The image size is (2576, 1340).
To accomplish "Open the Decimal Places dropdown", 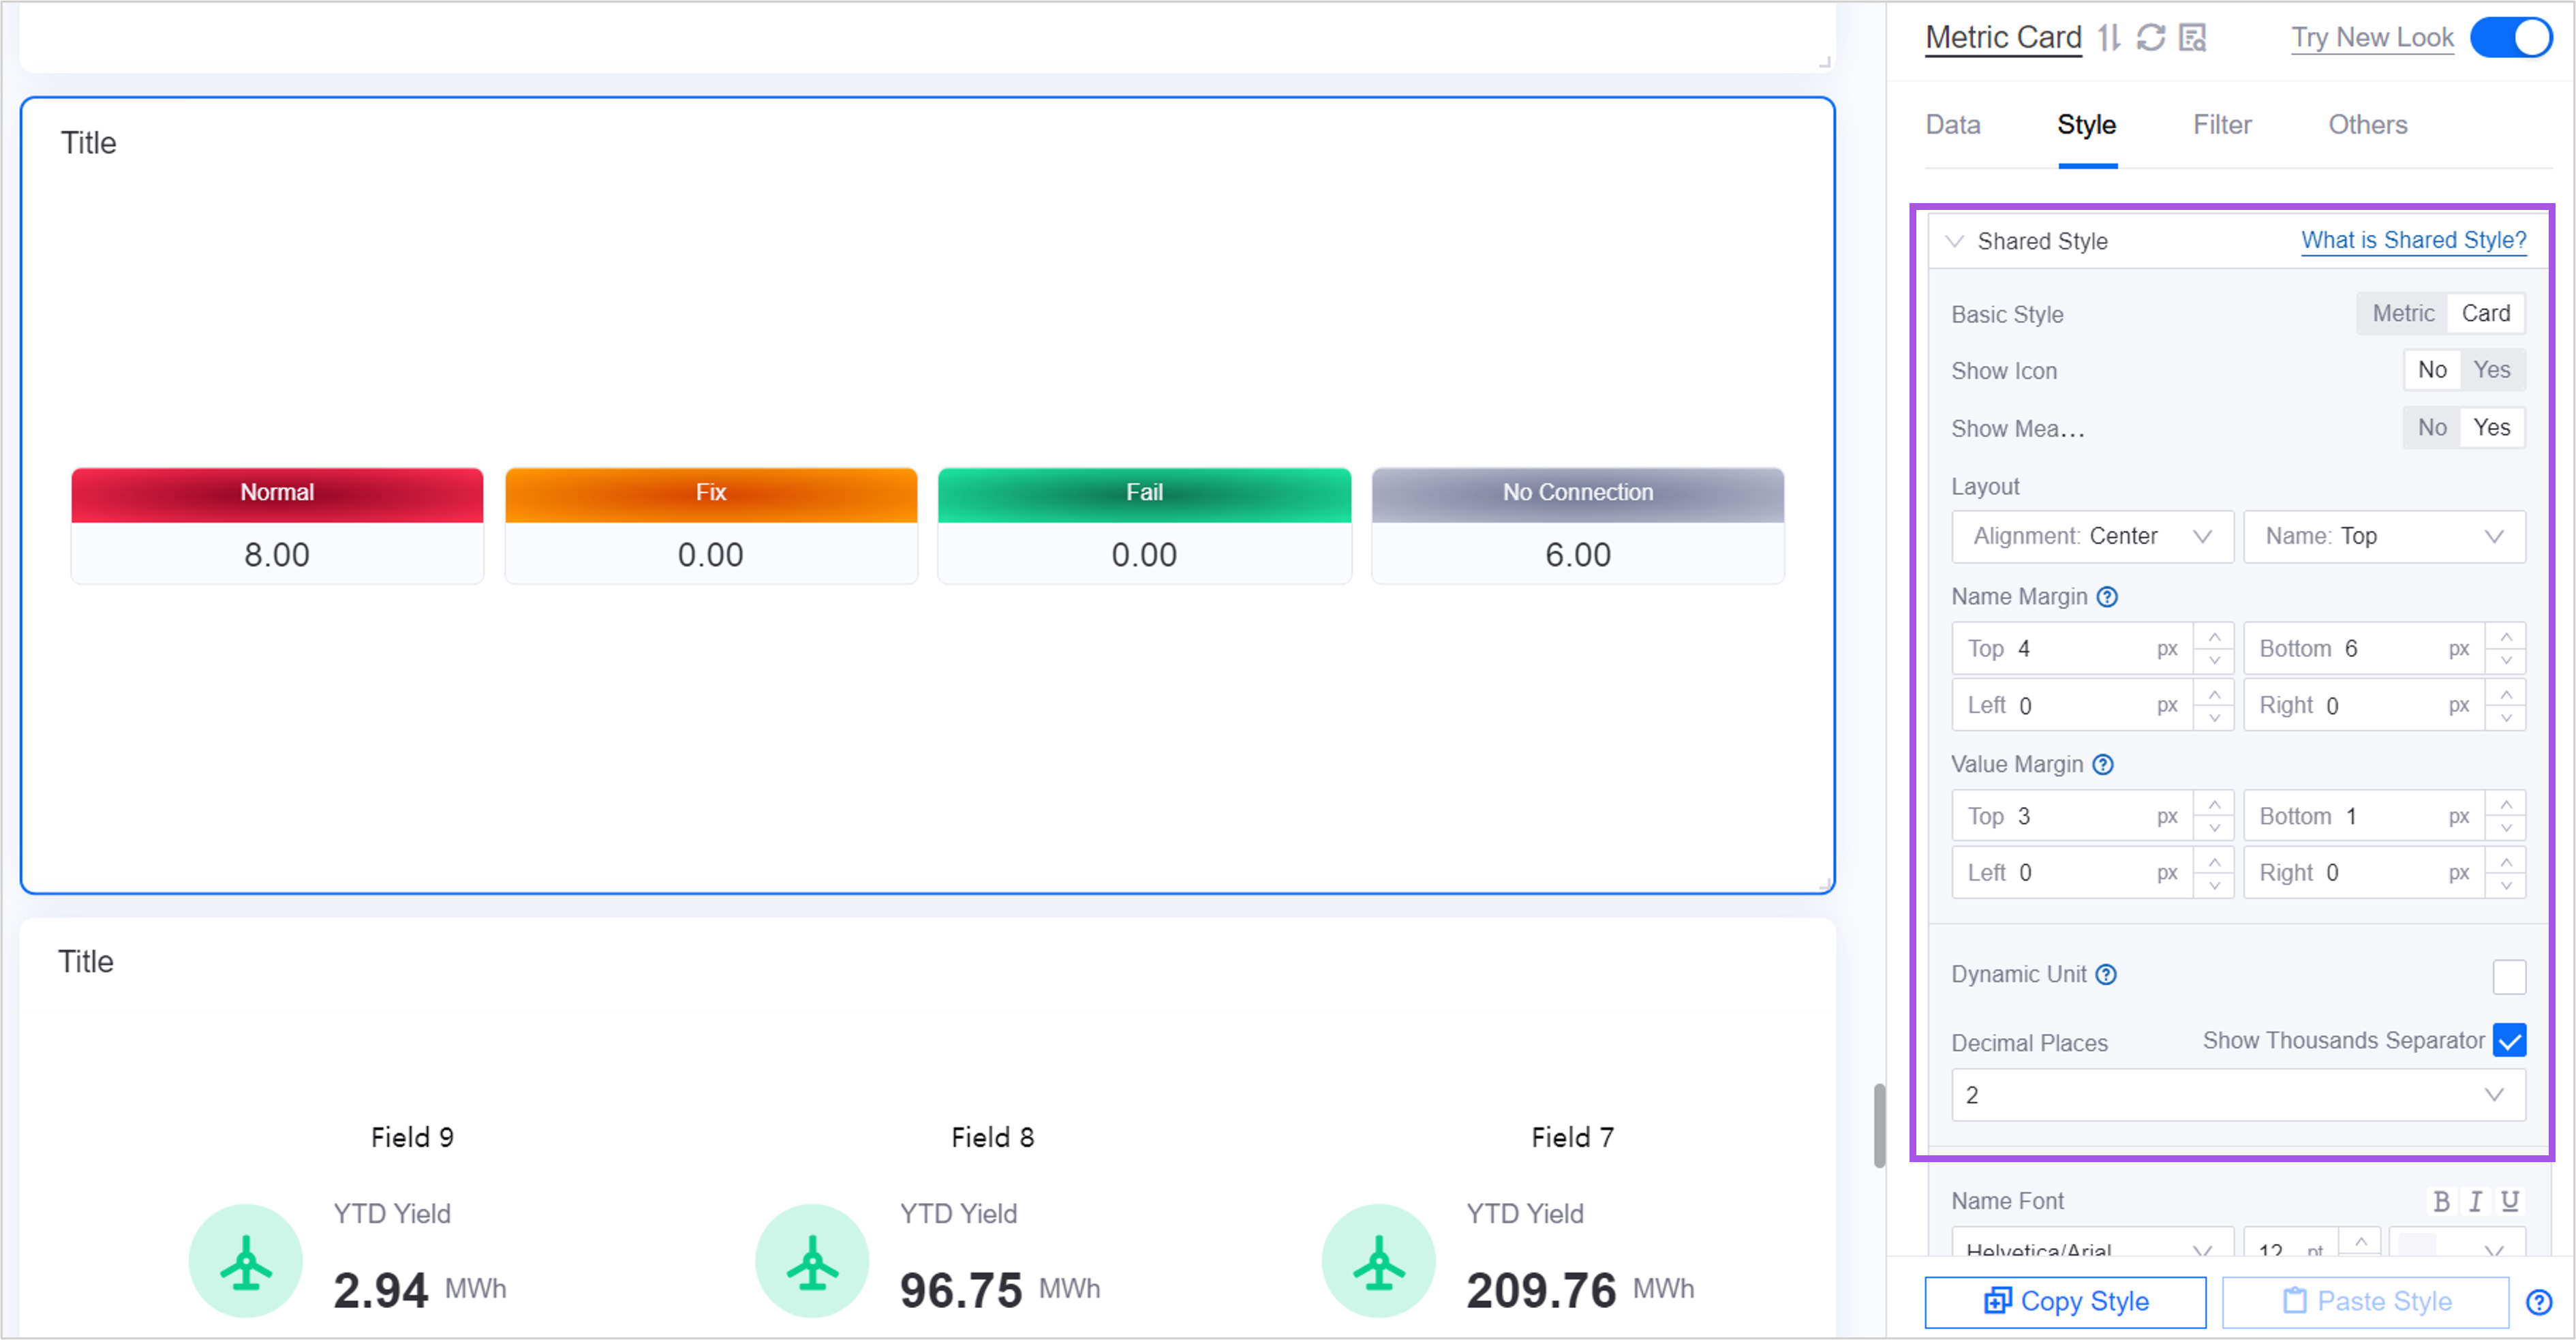I will pyautogui.click(x=2237, y=1096).
